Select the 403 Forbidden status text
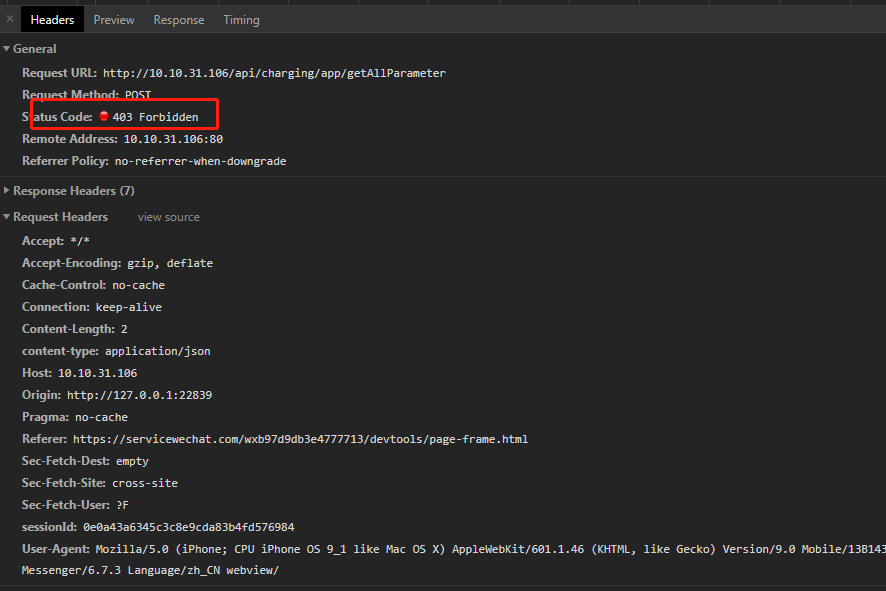 click(155, 117)
